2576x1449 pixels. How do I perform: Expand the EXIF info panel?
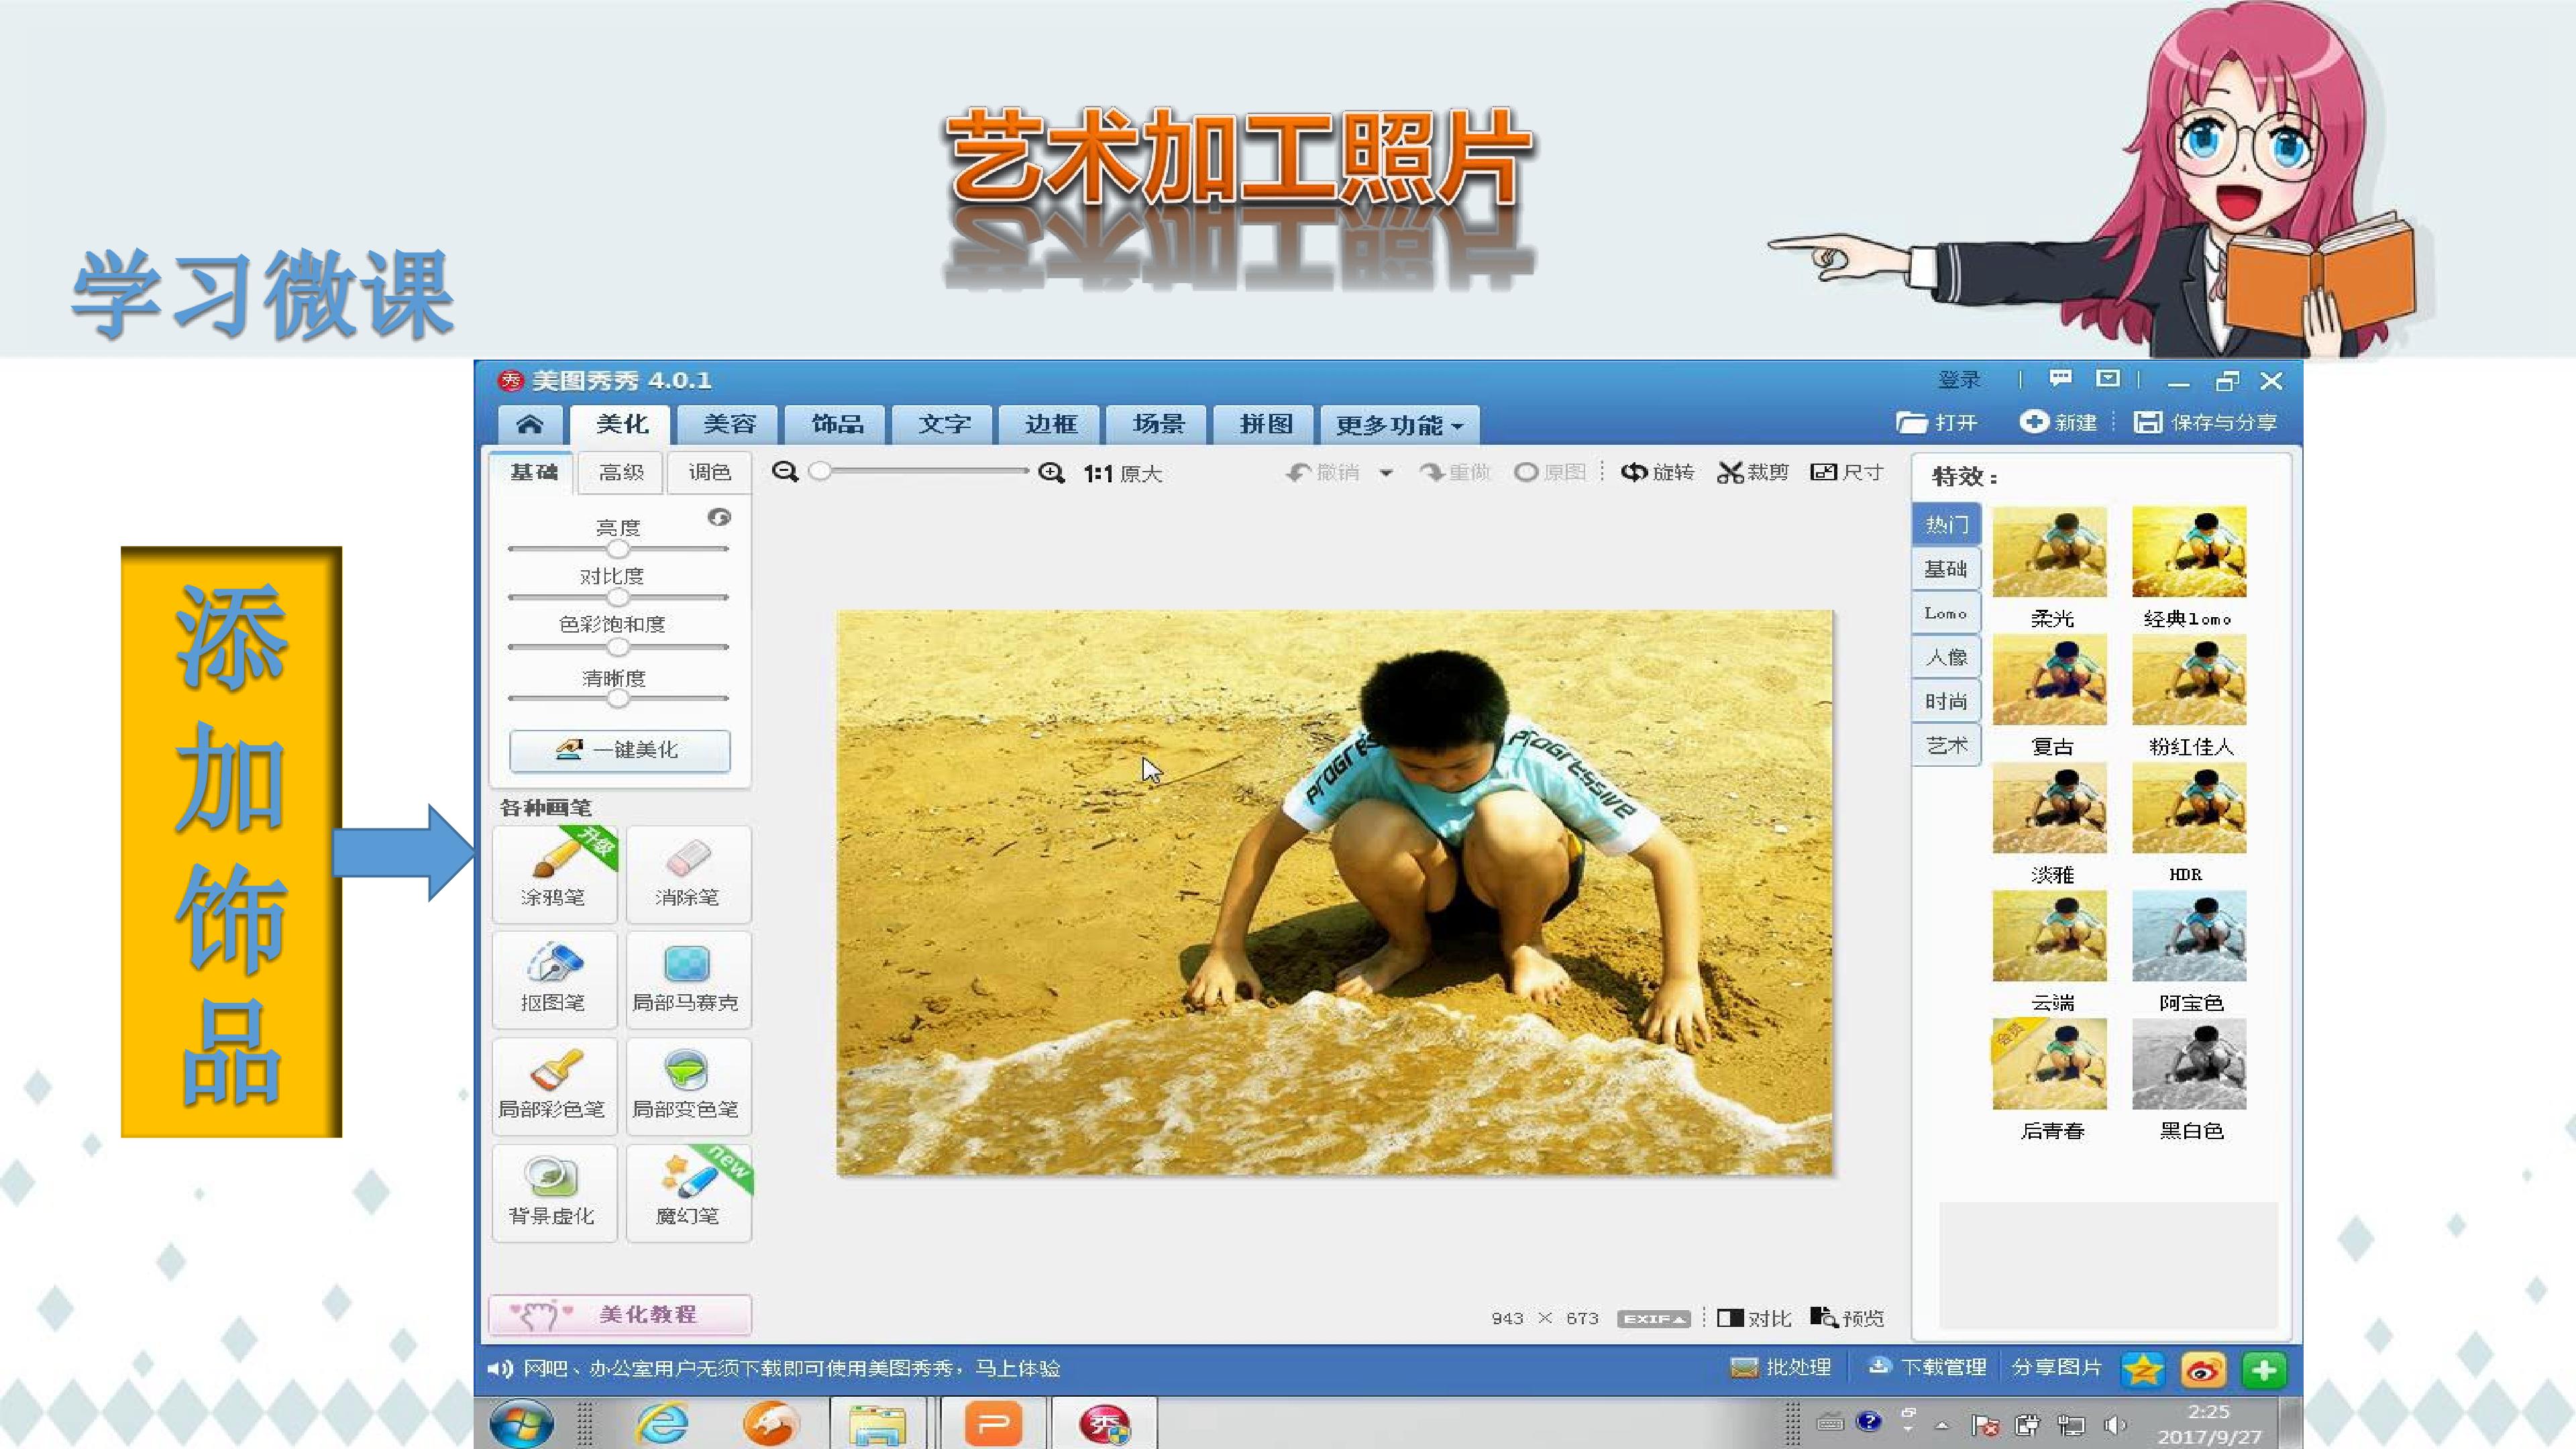(1653, 1318)
